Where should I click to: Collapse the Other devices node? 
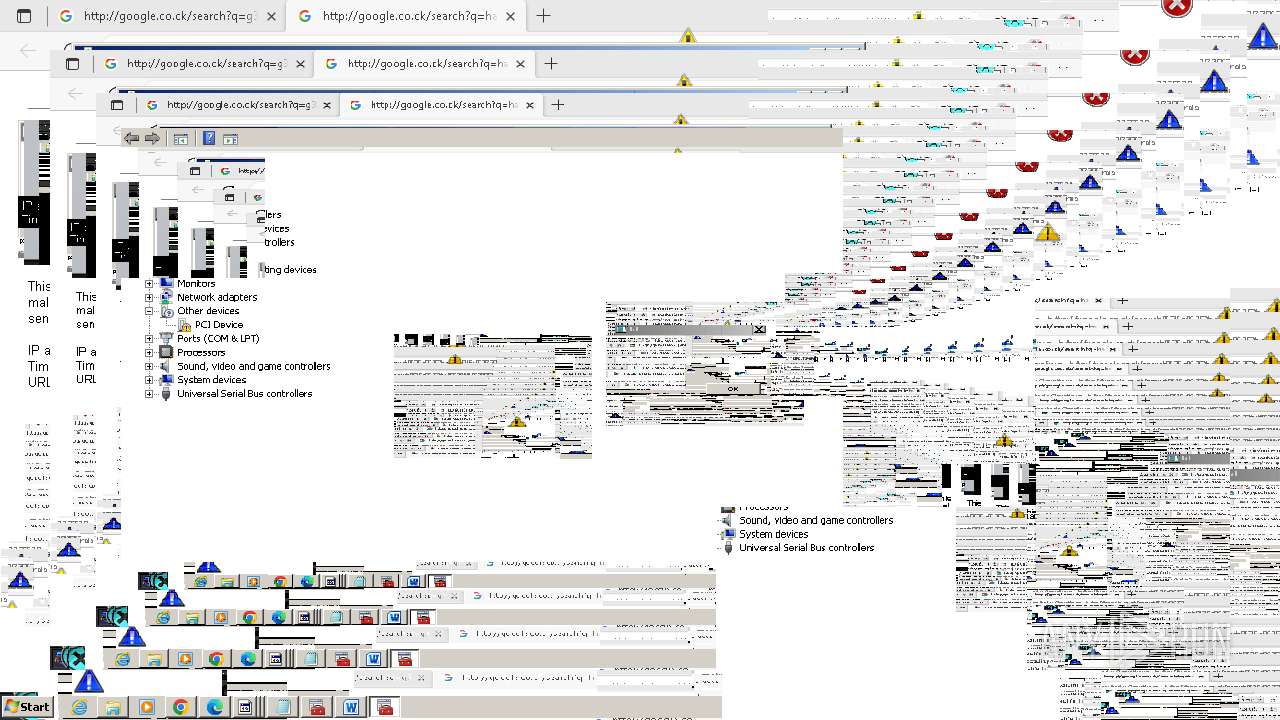(x=149, y=311)
